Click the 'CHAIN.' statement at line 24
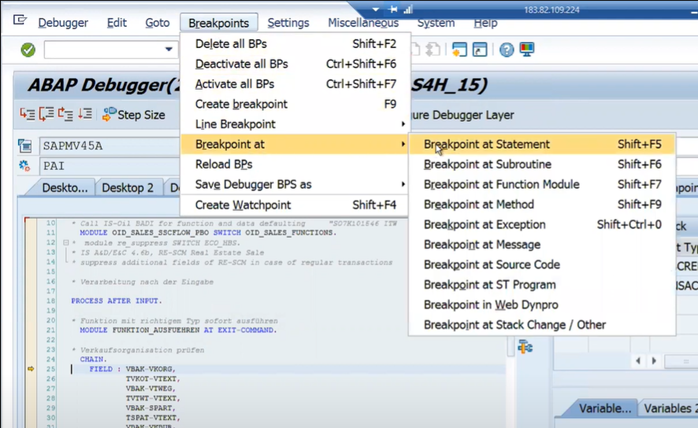 (93, 359)
